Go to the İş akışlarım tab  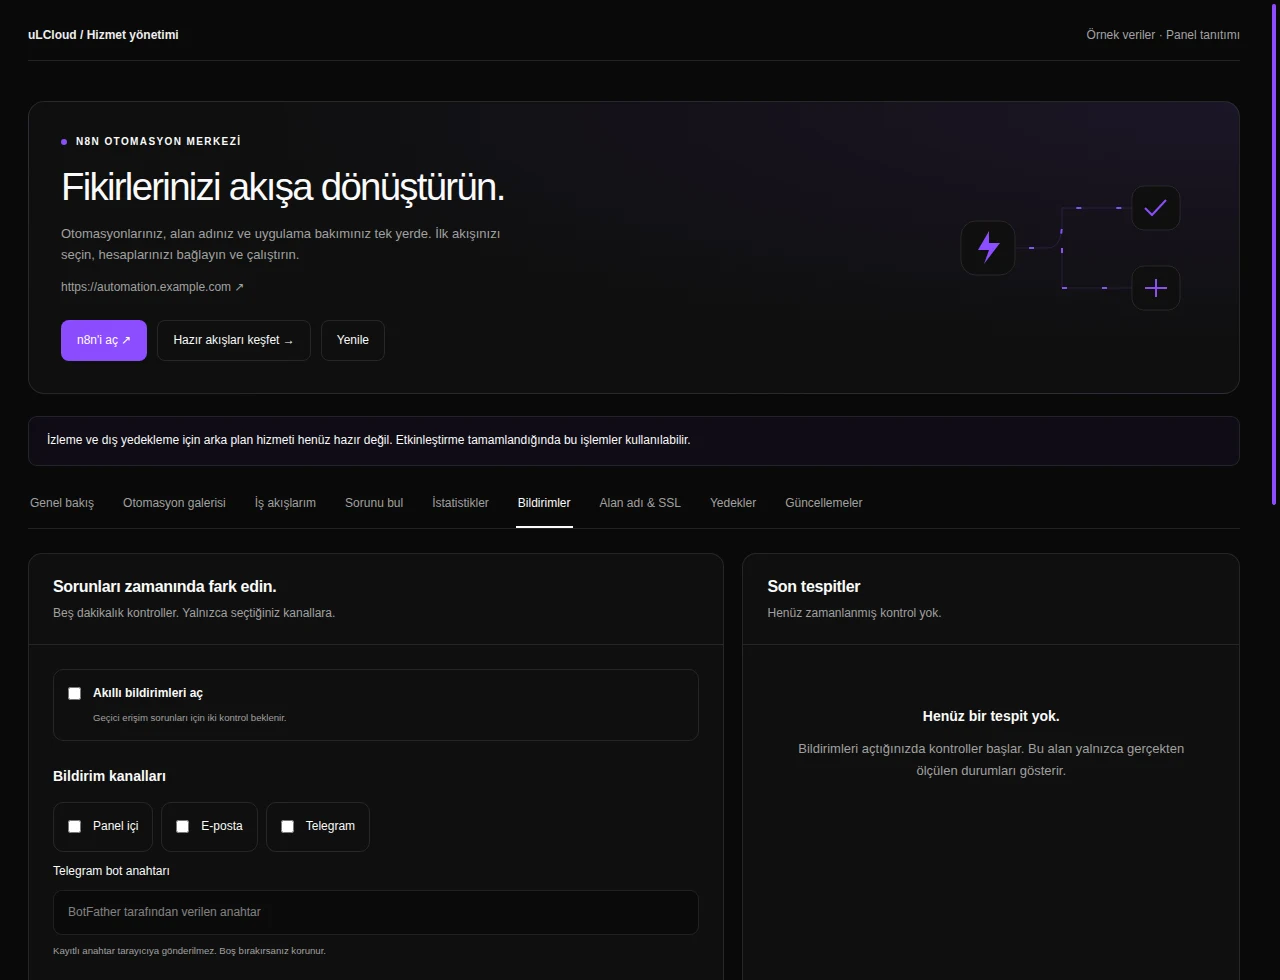(x=285, y=503)
